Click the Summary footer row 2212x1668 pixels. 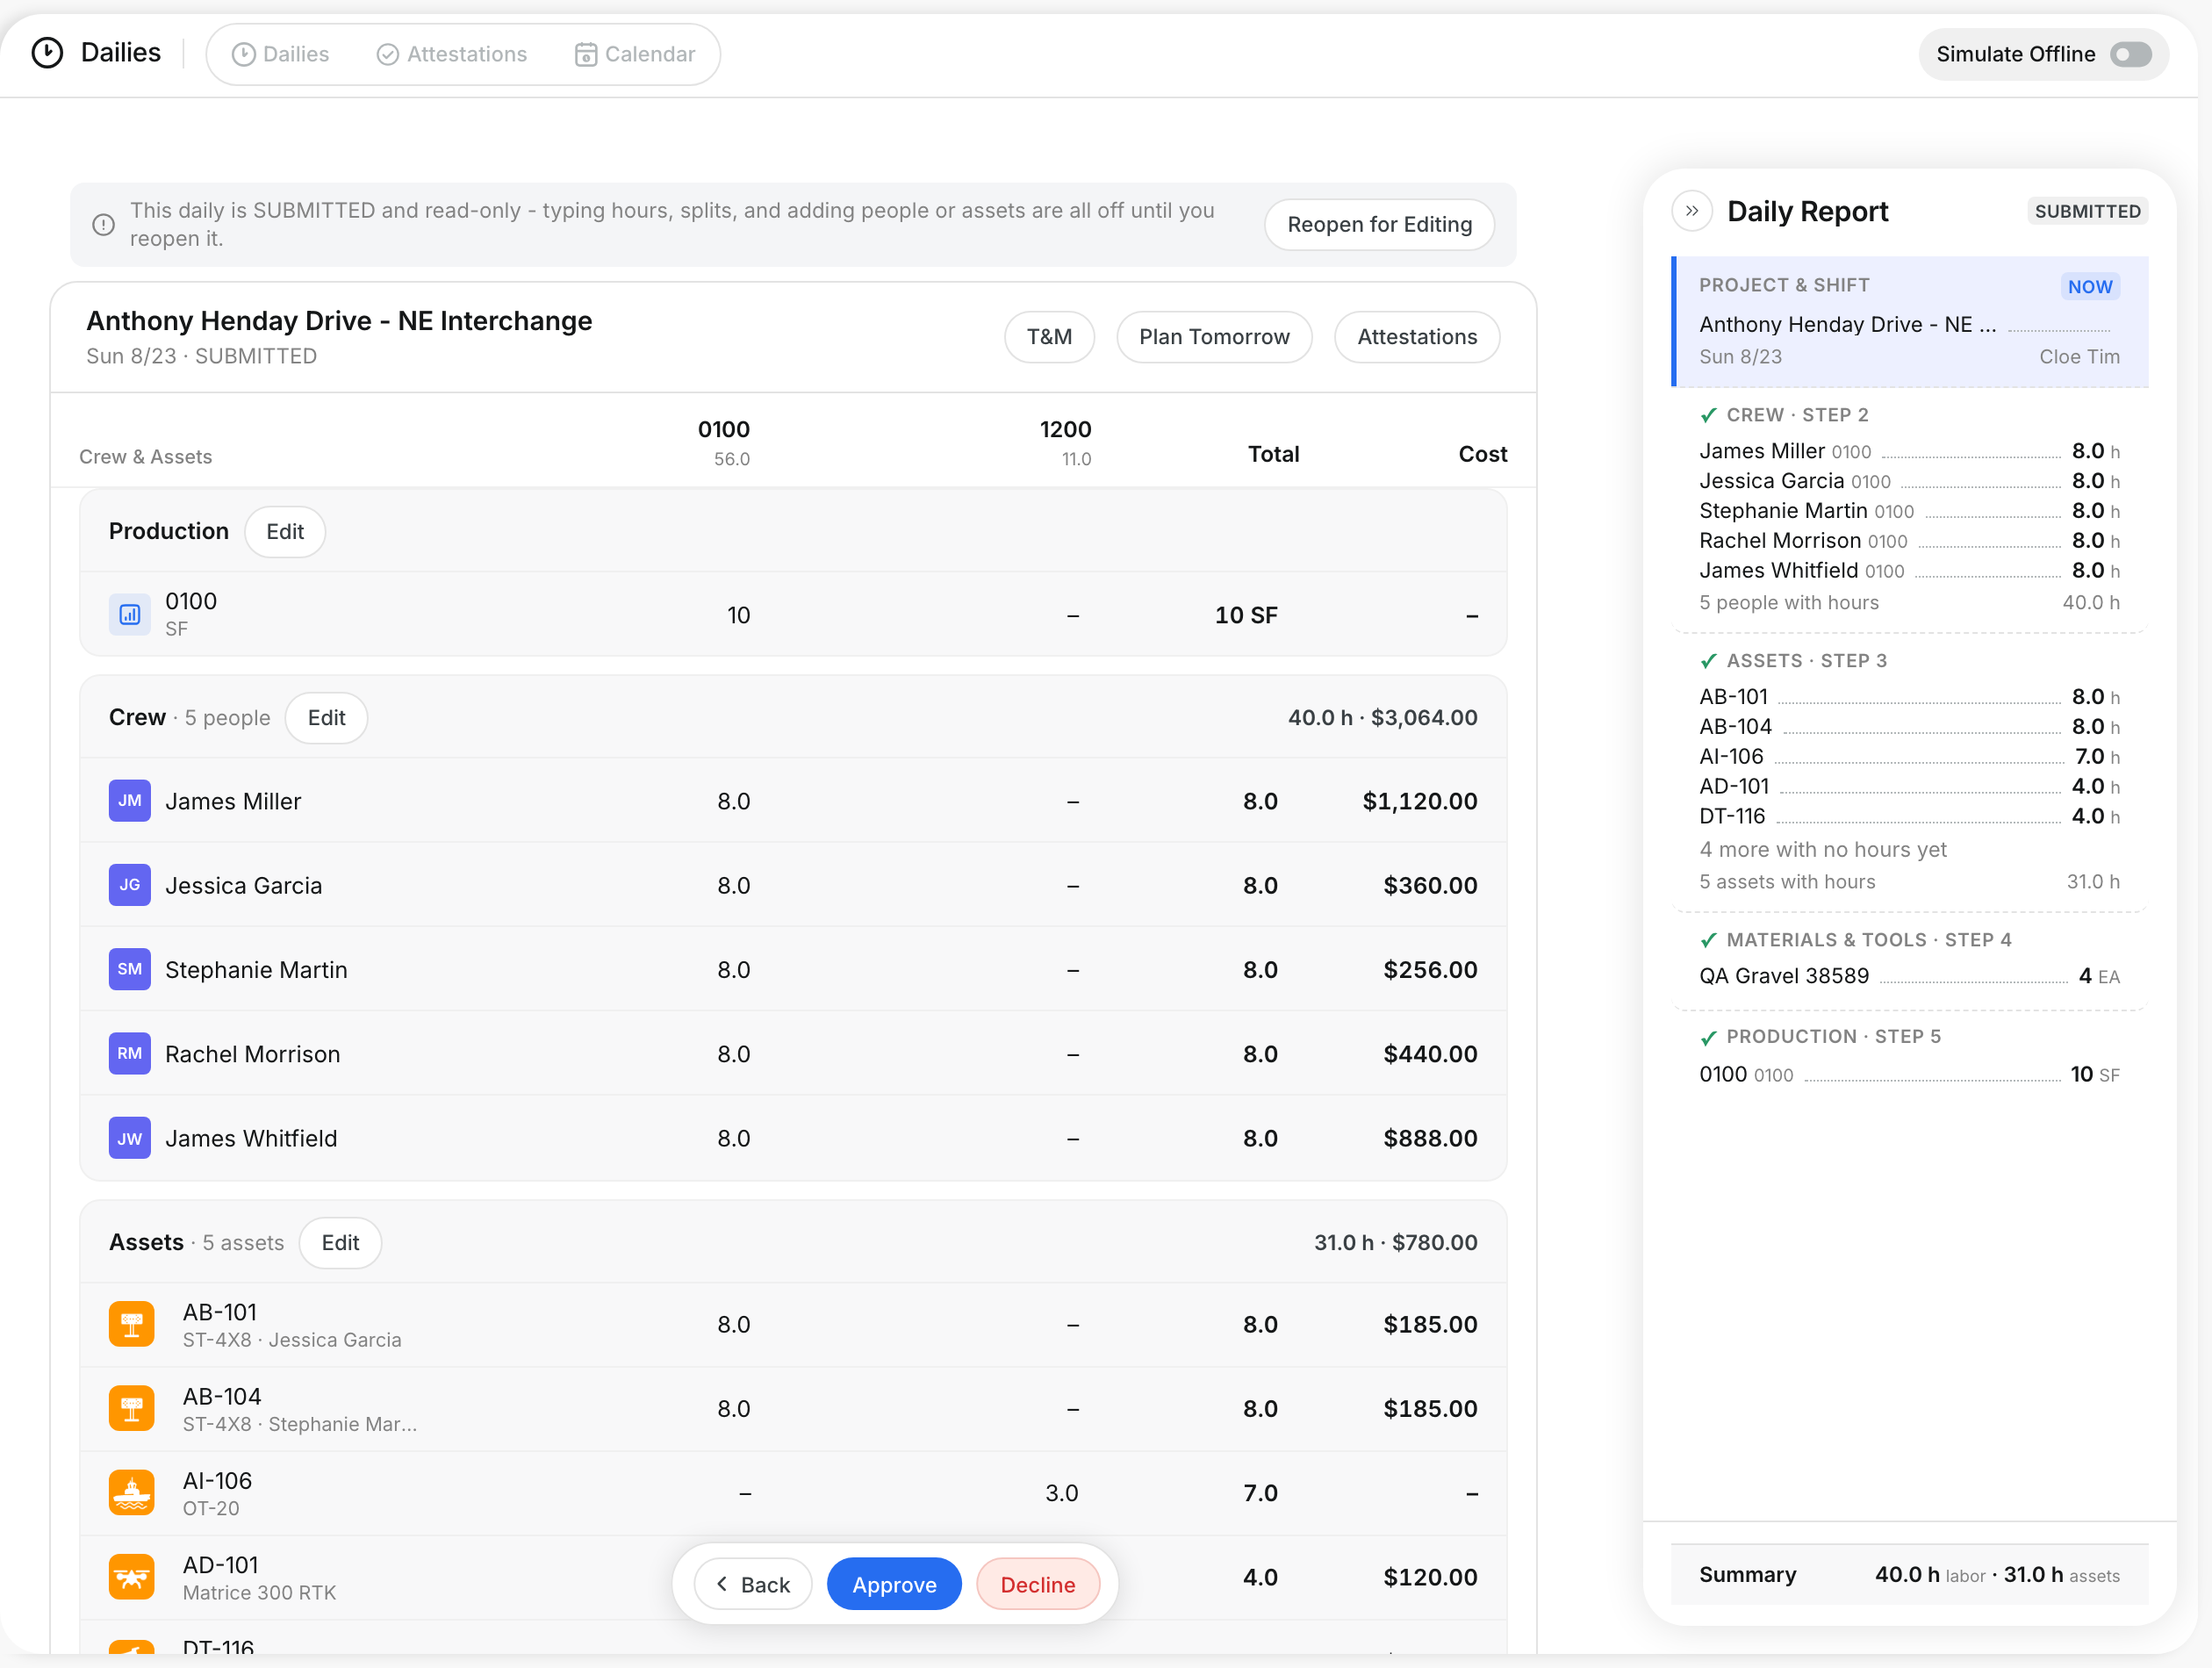pyautogui.click(x=1910, y=1575)
